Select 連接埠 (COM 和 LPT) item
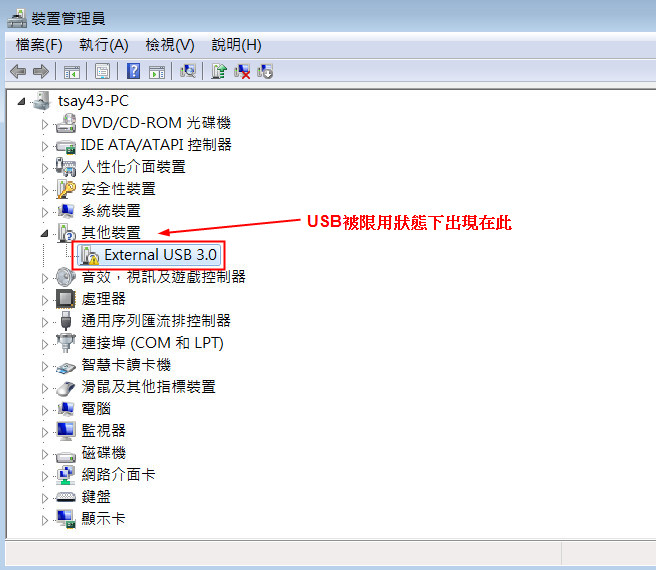This screenshot has height=570, width=656. [152, 343]
